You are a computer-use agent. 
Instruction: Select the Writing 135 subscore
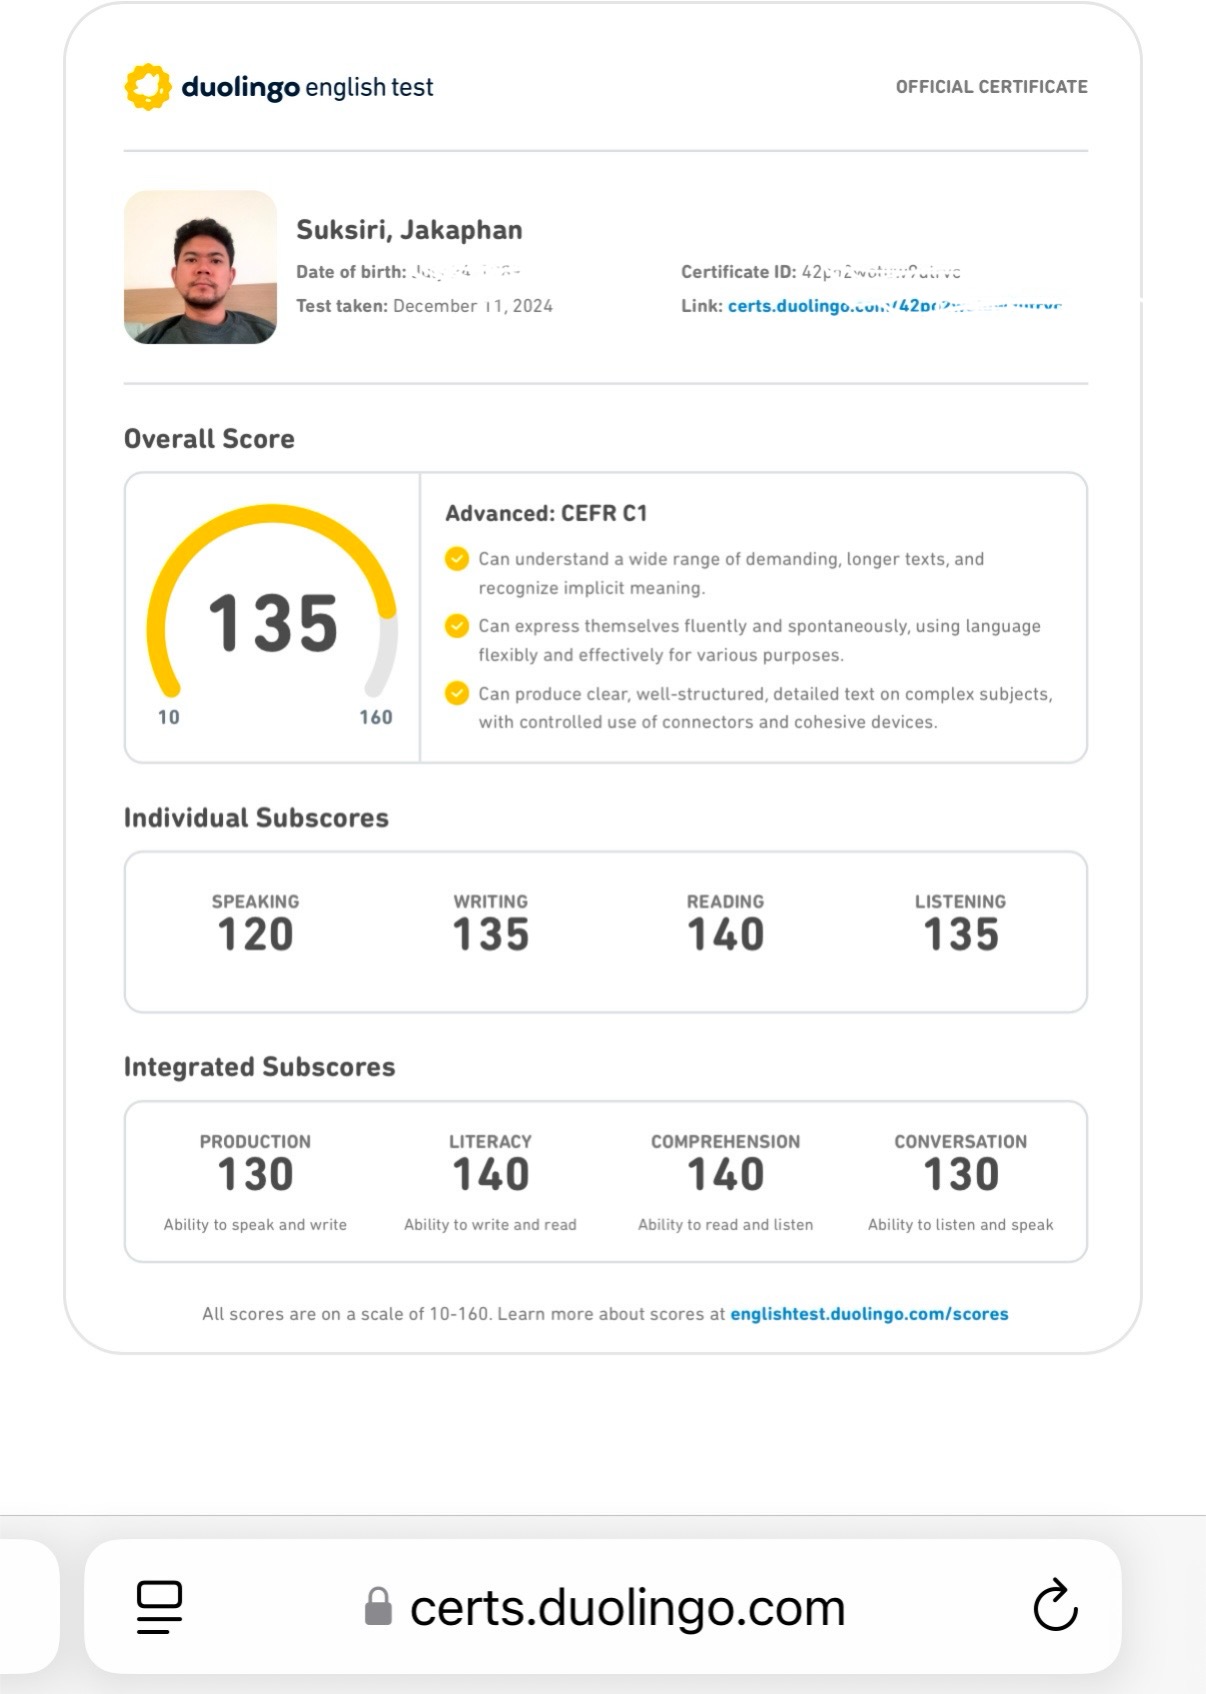click(x=490, y=923)
